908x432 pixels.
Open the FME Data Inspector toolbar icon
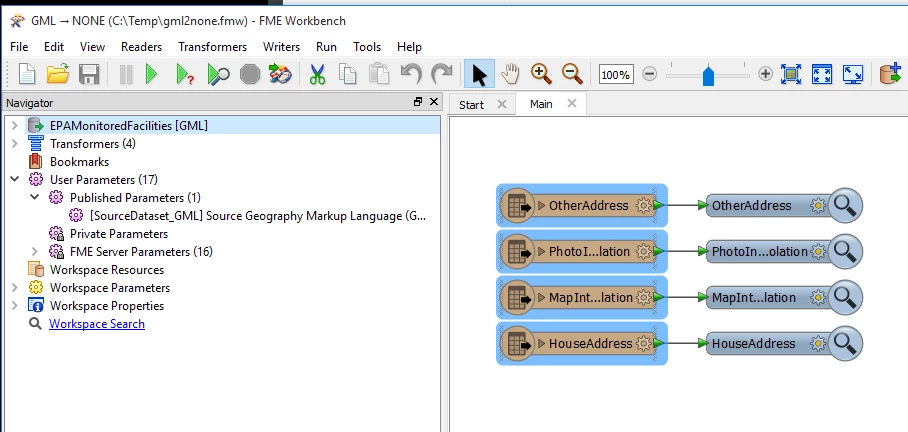coord(280,75)
